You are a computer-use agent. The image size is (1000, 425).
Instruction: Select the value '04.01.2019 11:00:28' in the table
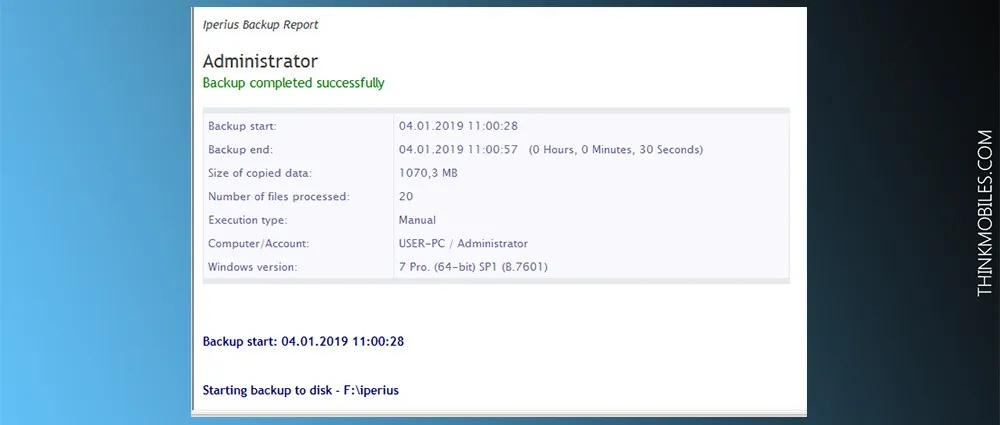tap(459, 126)
